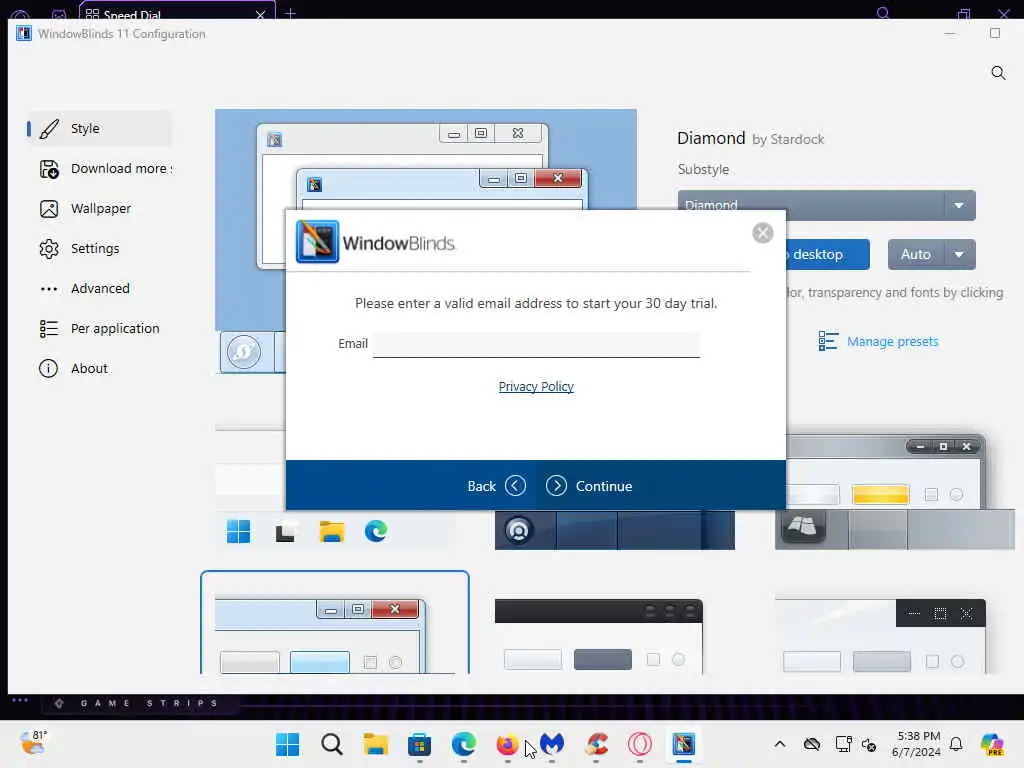Click the Back button in dialog
Screen dimensions: 1024x768
(x=496, y=486)
